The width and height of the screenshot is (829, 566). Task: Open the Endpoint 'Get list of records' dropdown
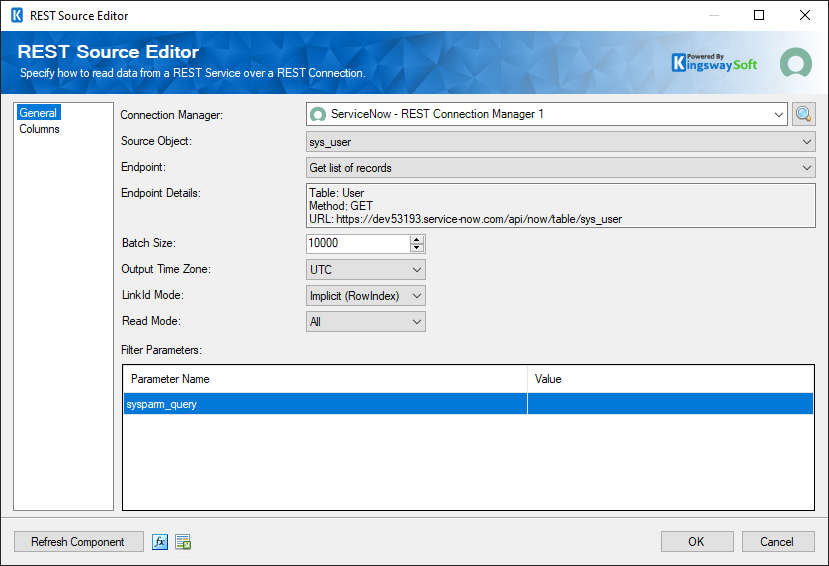point(560,168)
